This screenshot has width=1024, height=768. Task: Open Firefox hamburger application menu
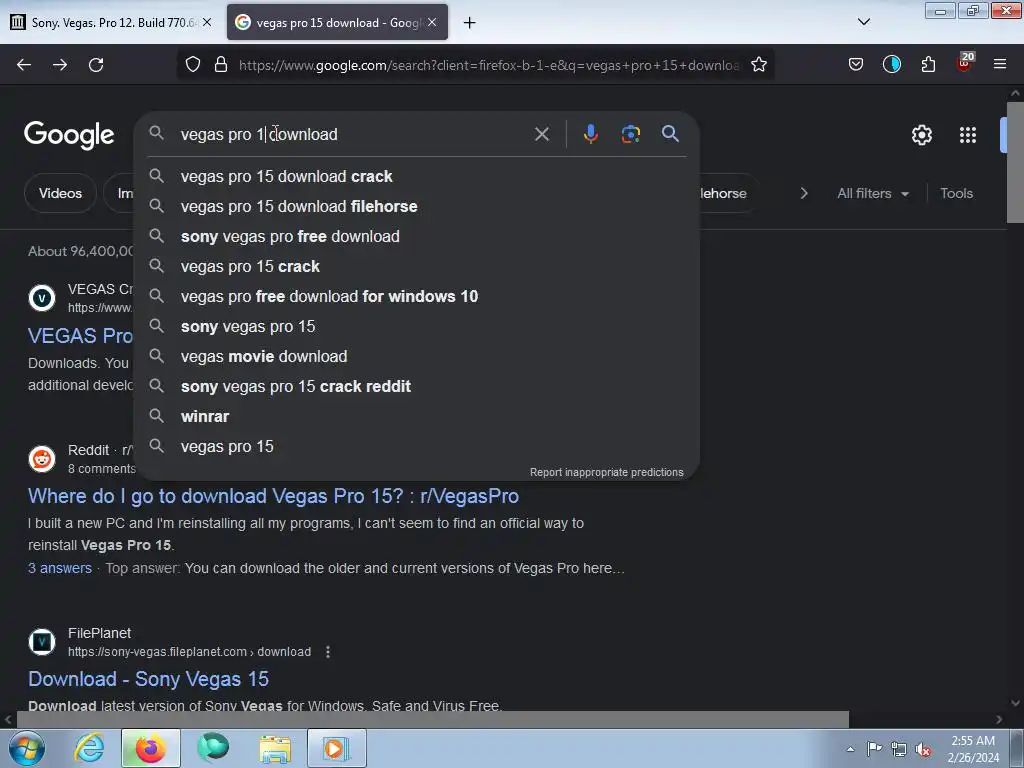pos(1000,64)
